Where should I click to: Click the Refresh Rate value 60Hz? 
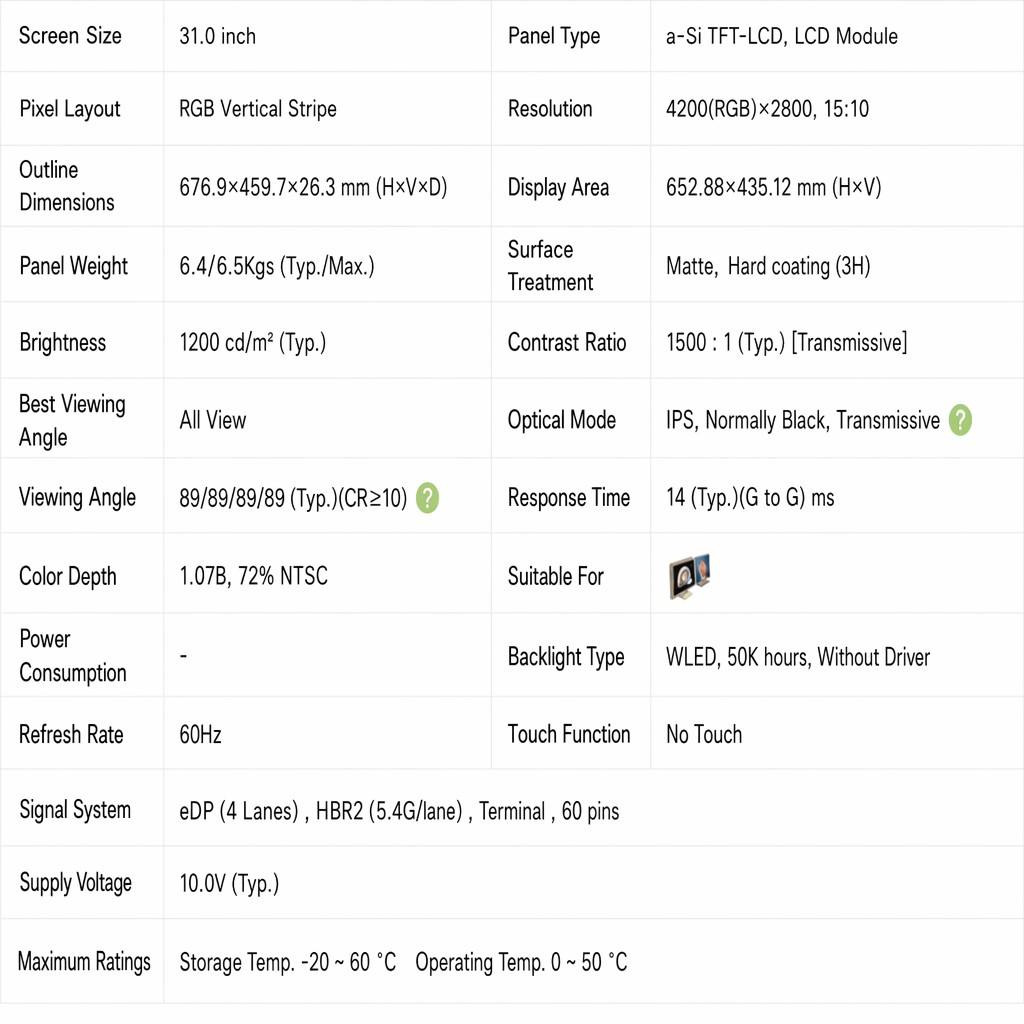(x=200, y=735)
